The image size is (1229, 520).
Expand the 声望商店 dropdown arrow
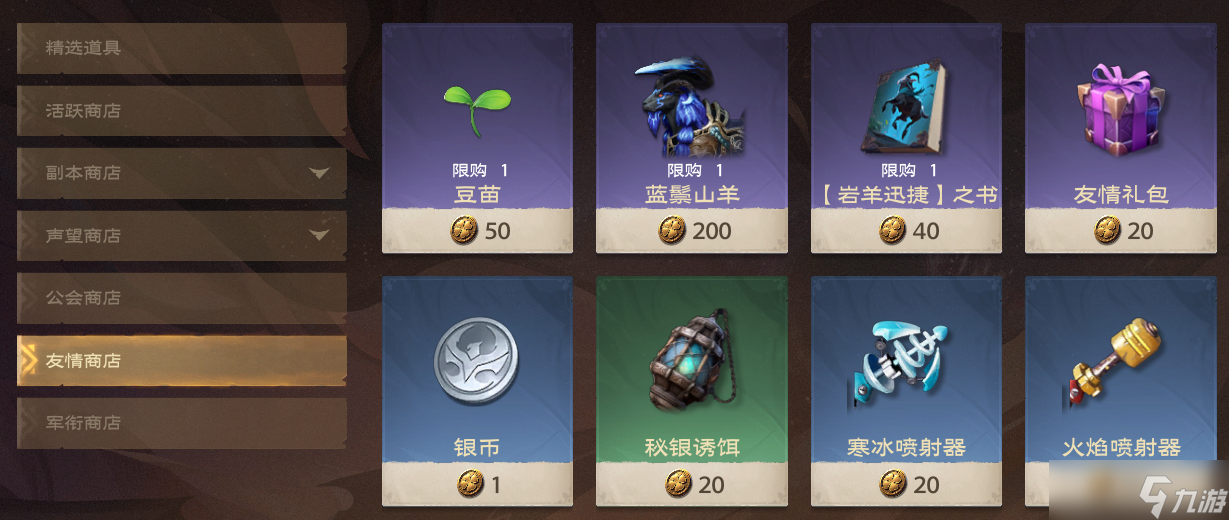319,236
